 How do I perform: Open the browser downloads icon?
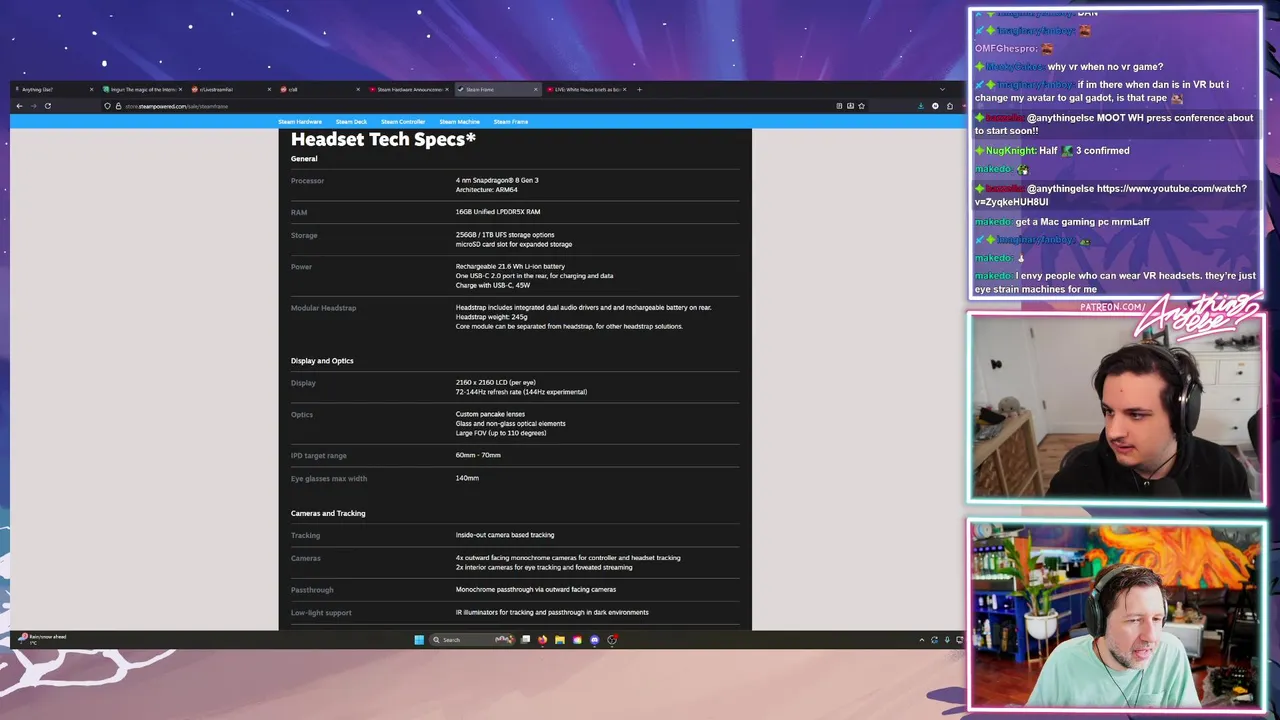point(921,106)
